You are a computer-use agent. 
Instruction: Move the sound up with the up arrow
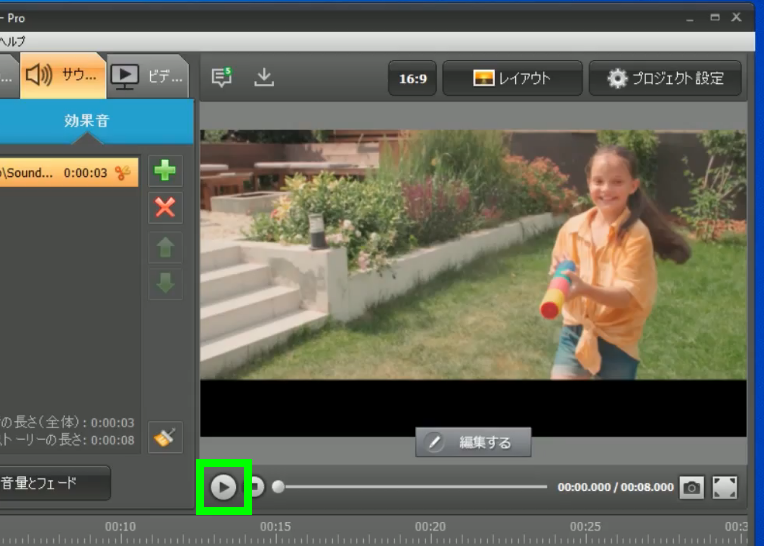click(165, 246)
